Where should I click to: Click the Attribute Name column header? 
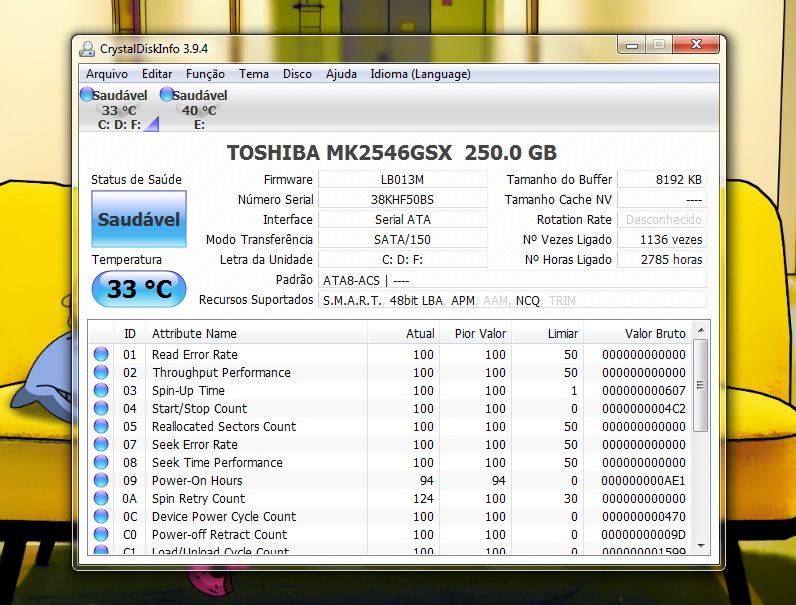coord(256,333)
